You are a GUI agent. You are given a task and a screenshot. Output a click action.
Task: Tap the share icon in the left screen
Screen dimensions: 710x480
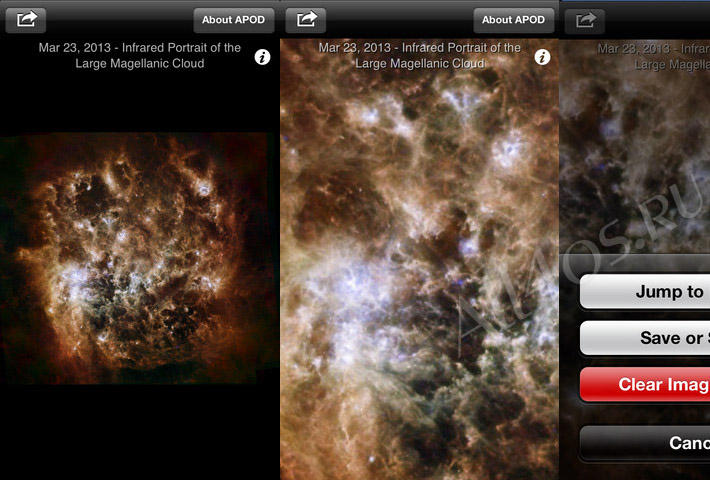point(26,20)
